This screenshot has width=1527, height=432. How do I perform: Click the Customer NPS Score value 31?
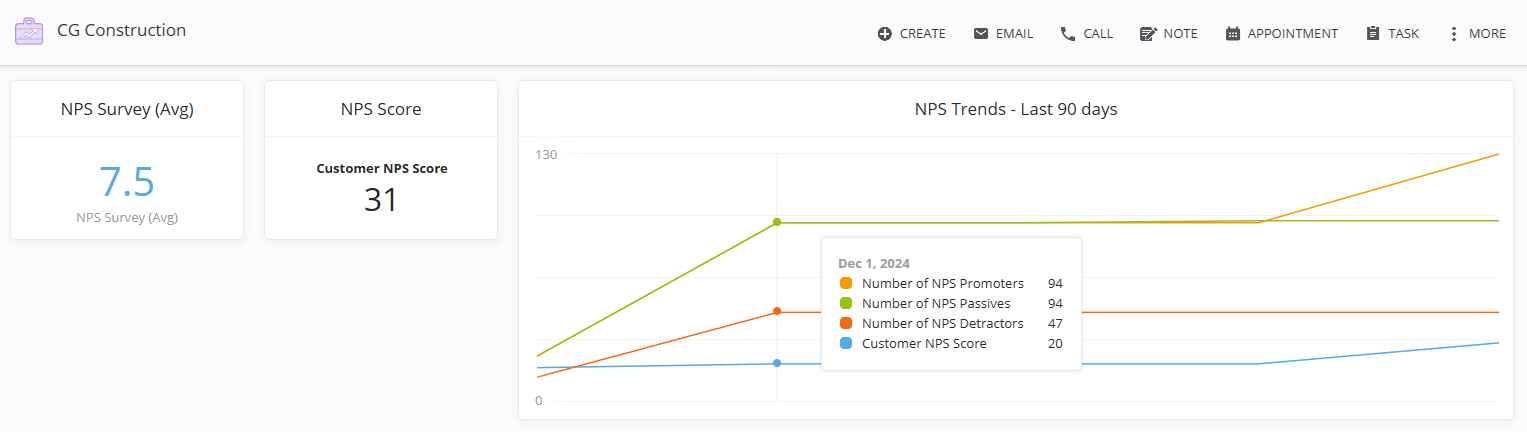coord(381,200)
